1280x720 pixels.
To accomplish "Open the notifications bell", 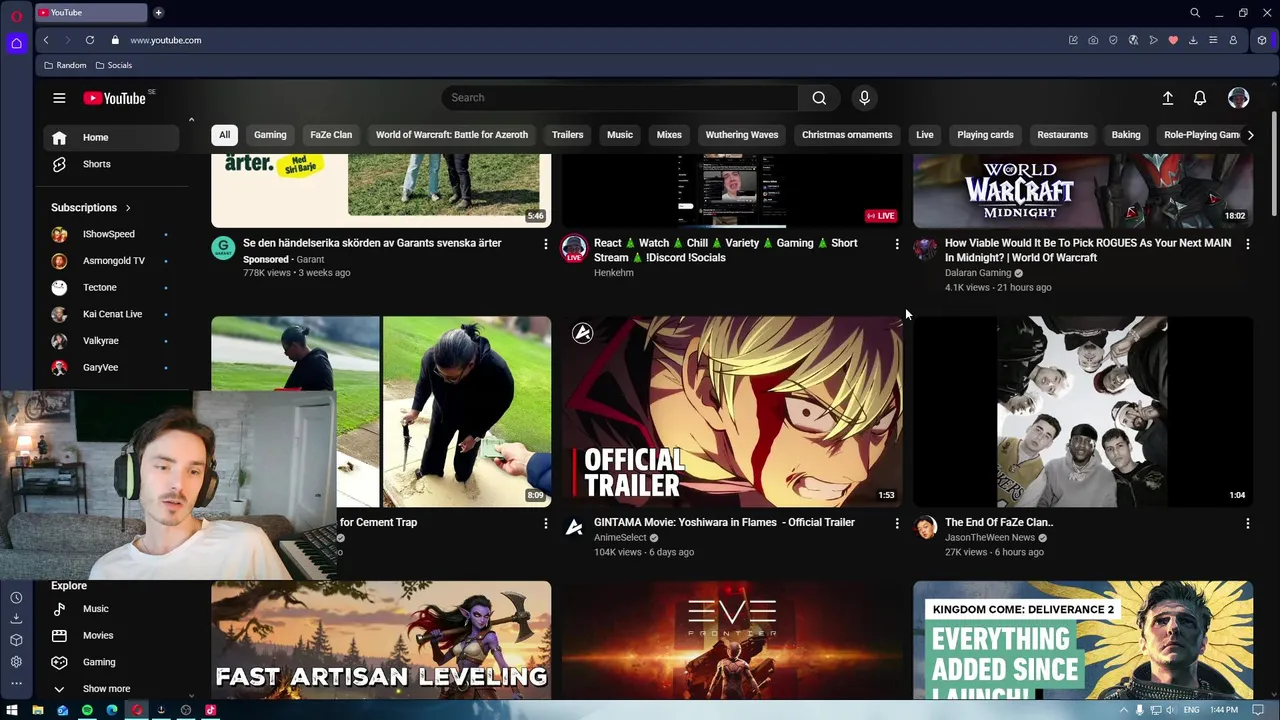I will 1200,98.
